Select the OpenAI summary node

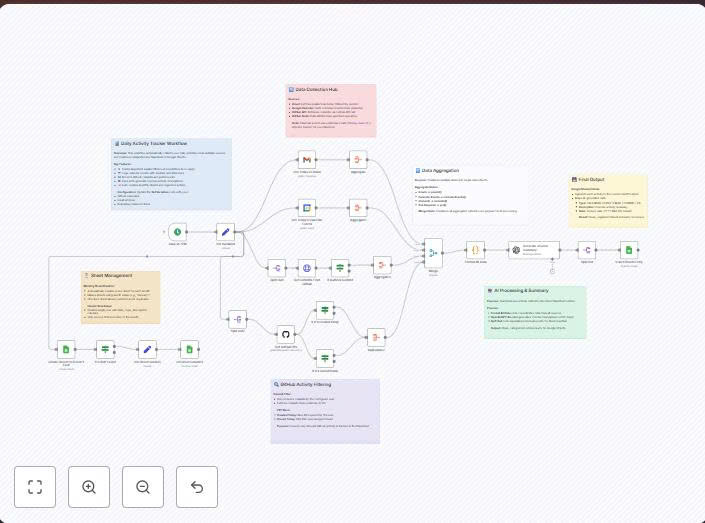tap(517, 250)
